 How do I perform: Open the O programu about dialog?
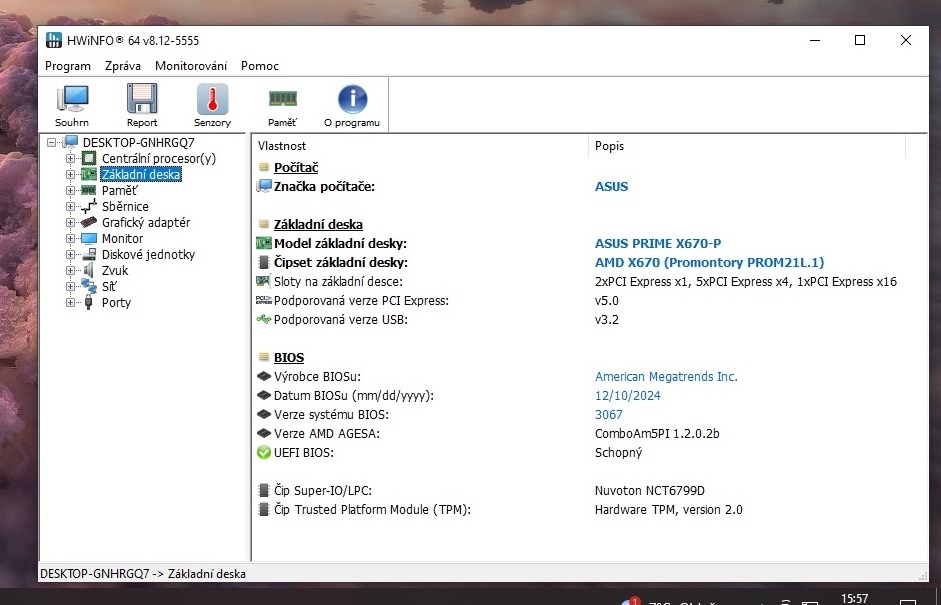click(x=351, y=103)
